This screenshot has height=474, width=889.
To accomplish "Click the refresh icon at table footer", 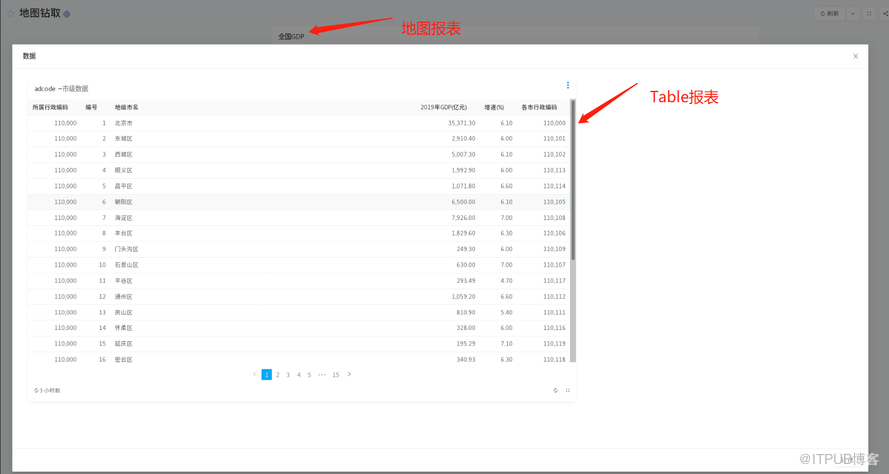I will coord(556,390).
